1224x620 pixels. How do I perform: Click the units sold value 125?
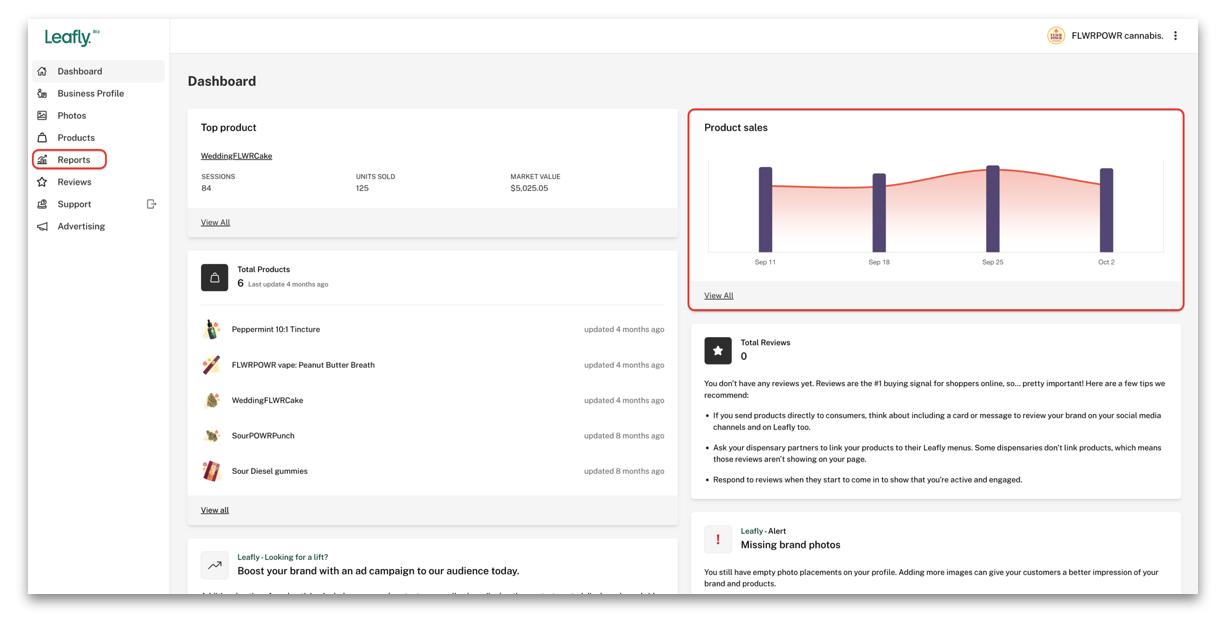362,188
